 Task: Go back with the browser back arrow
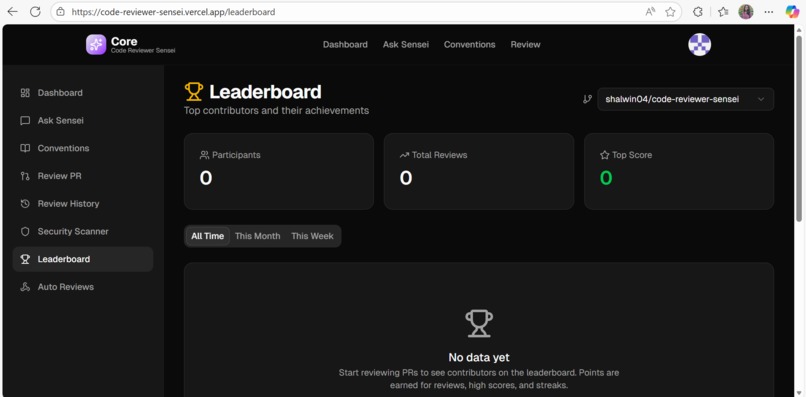pos(12,12)
